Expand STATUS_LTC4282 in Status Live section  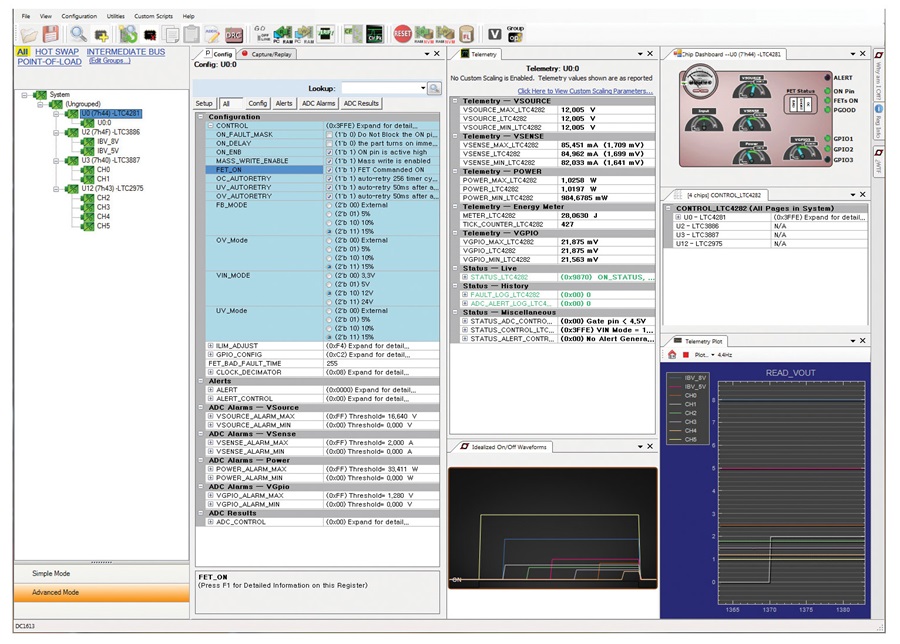(x=465, y=277)
